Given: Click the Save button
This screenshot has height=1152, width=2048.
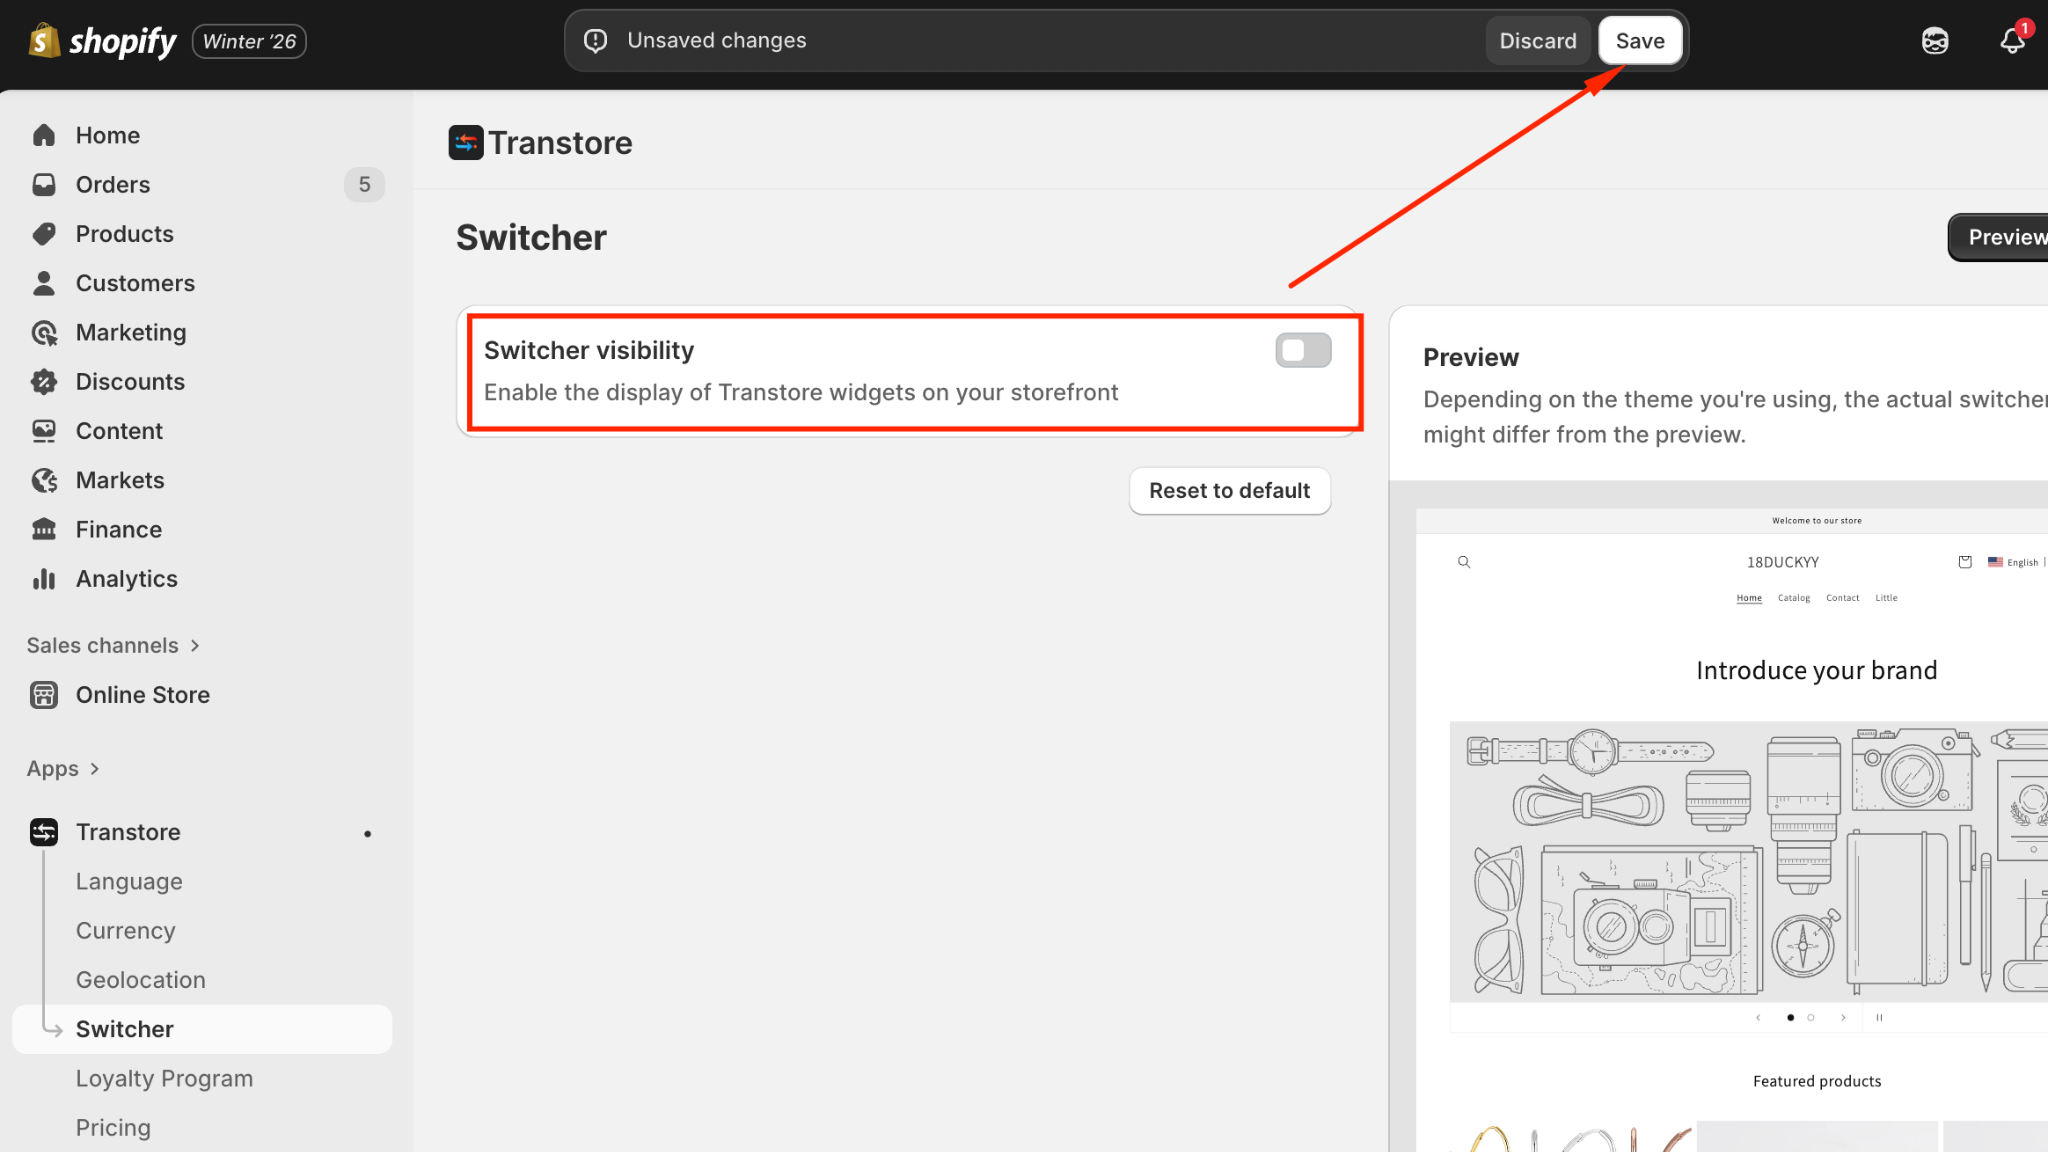Looking at the screenshot, I should pyautogui.click(x=1640, y=41).
